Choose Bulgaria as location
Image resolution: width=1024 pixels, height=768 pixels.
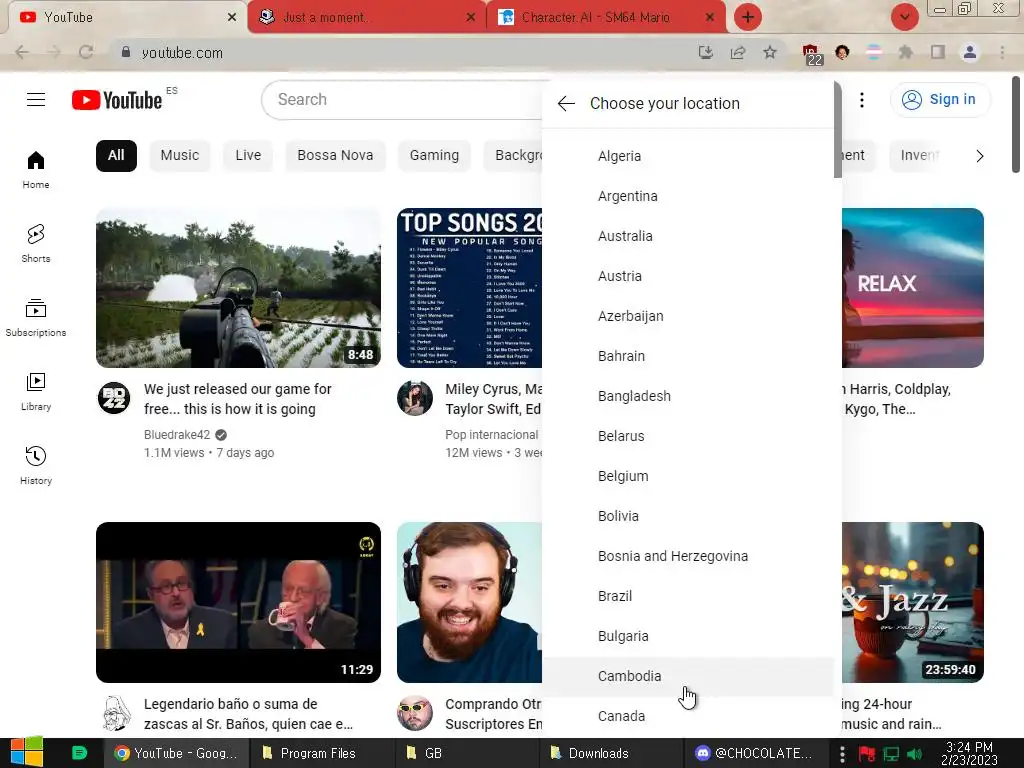point(688,636)
